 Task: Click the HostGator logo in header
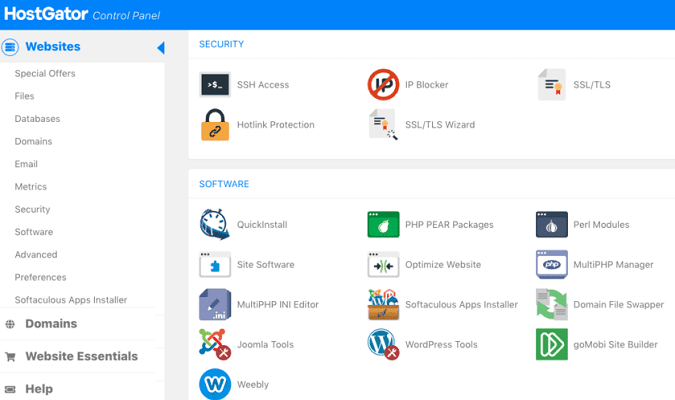46,14
